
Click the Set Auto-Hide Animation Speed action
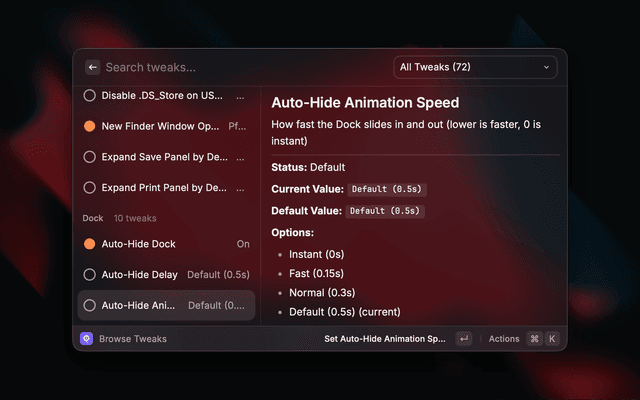click(385, 339)
